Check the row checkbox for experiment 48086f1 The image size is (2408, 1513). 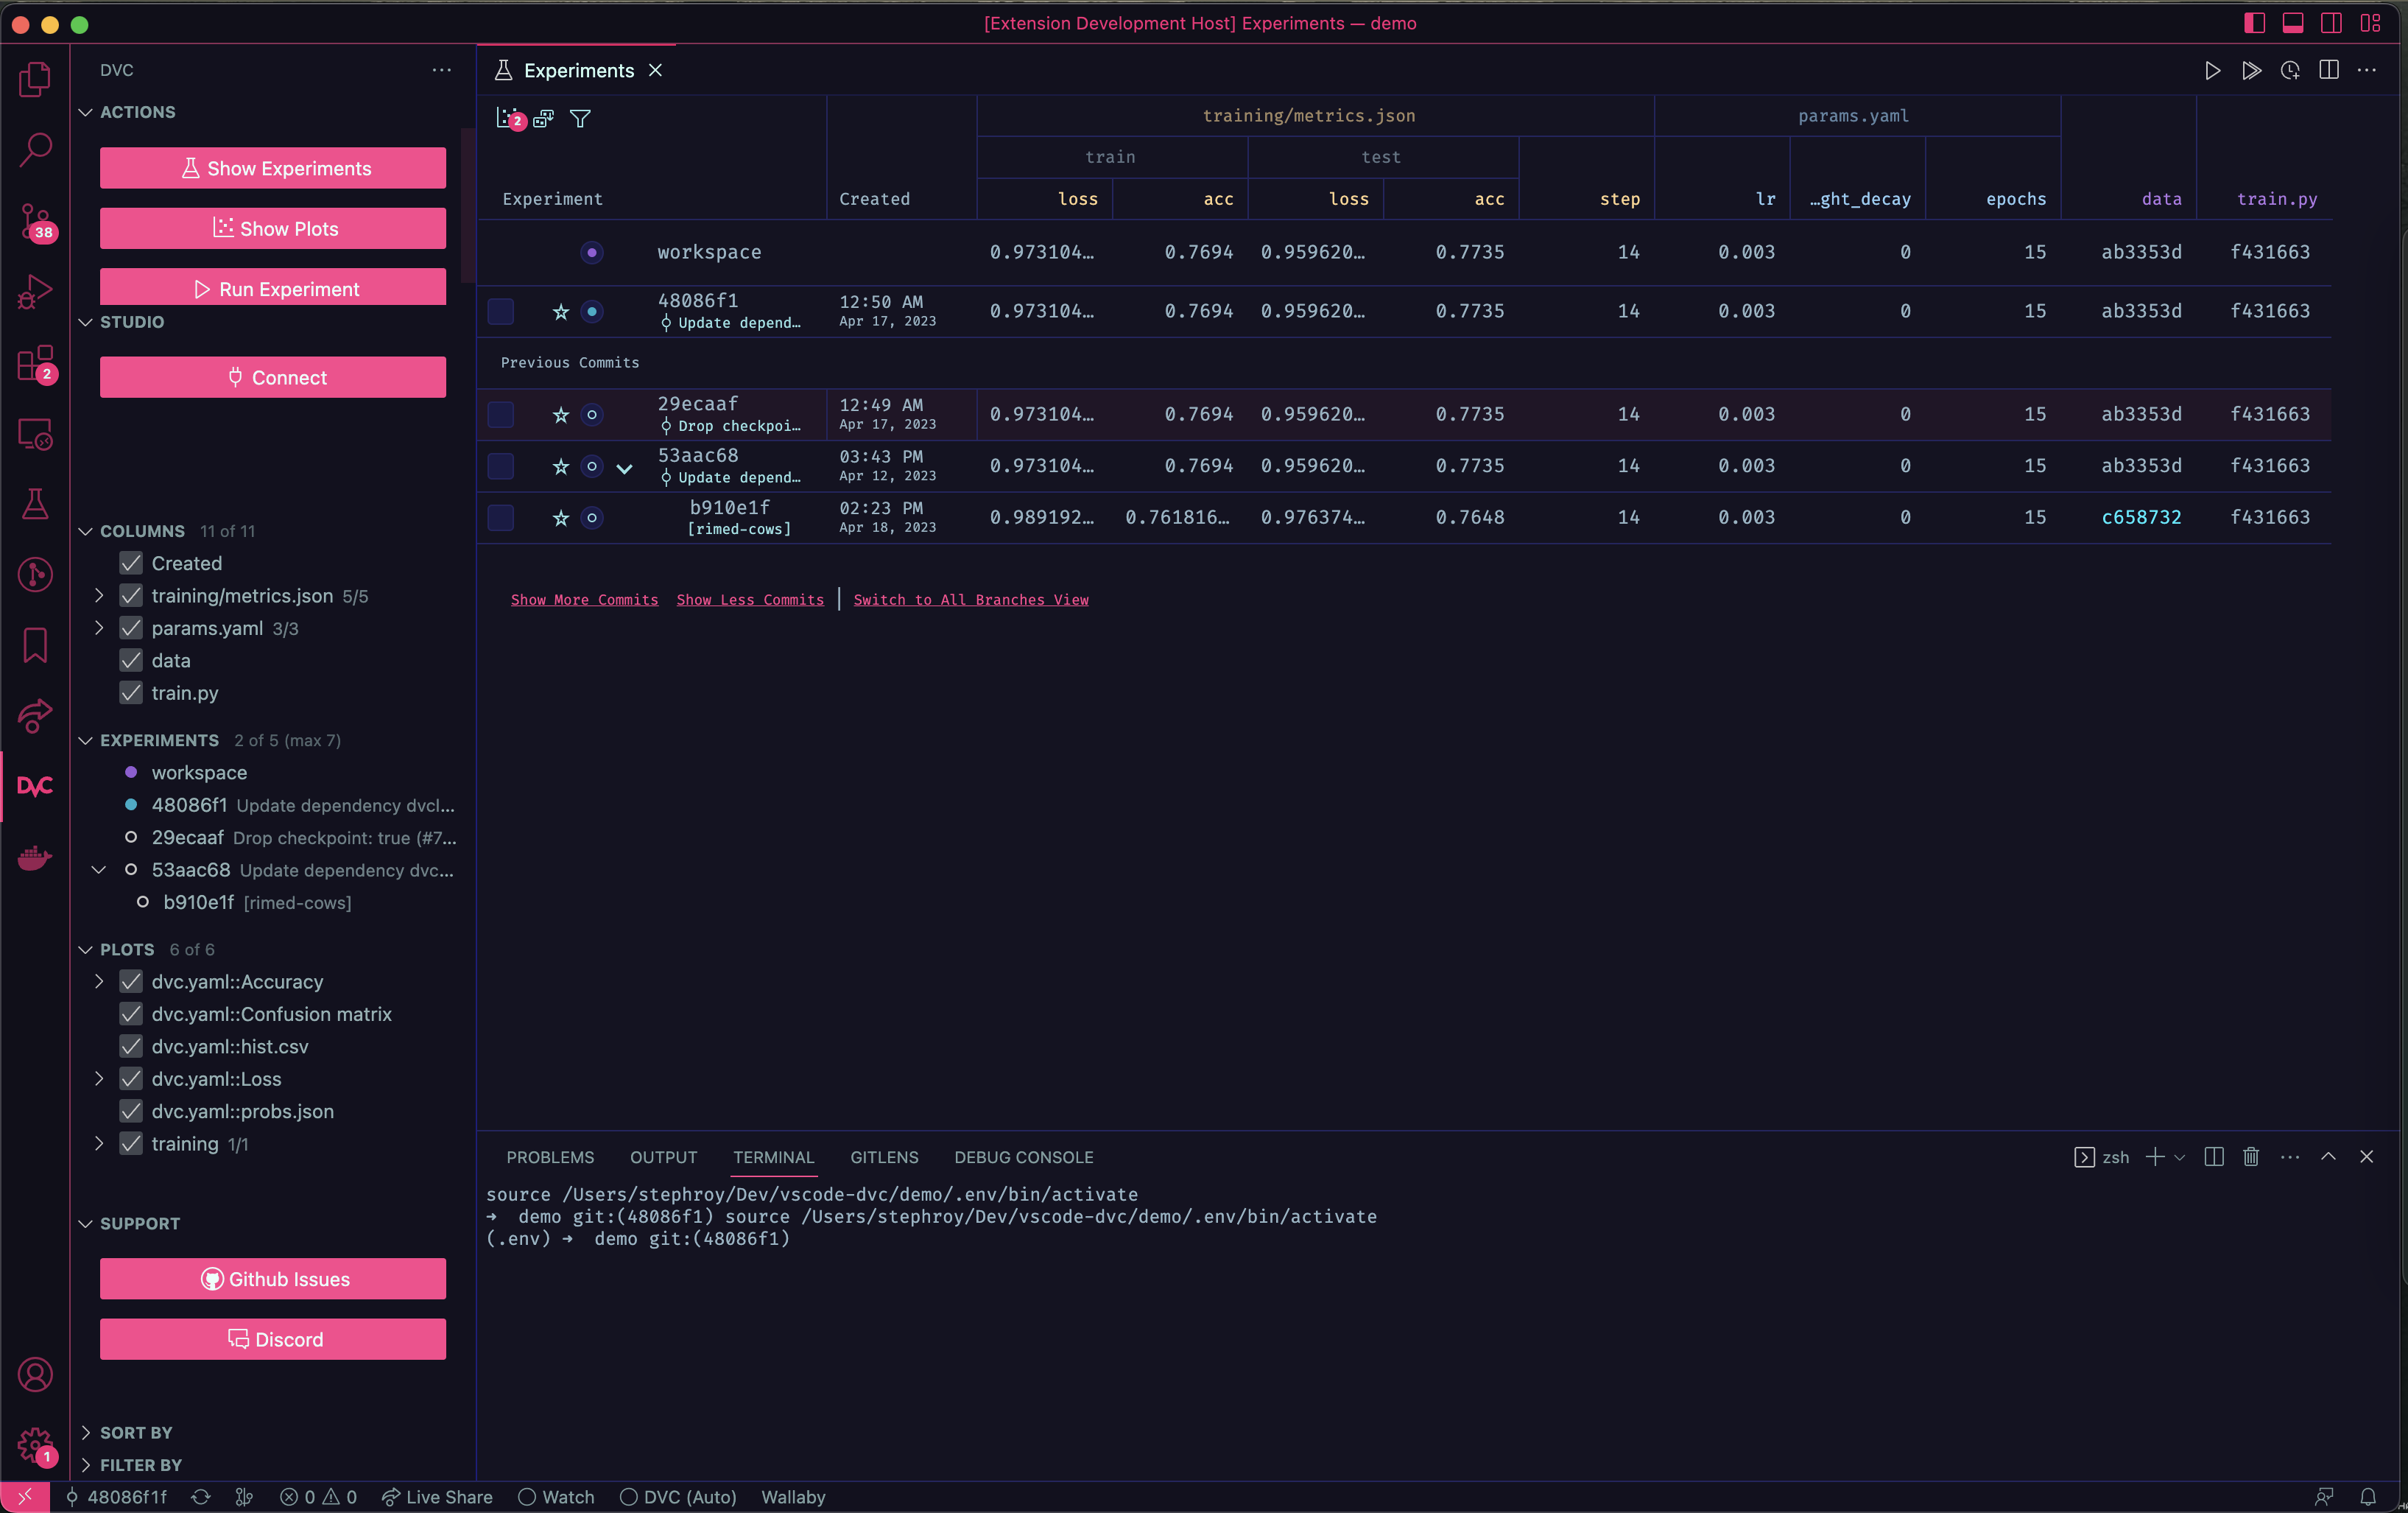500,311
